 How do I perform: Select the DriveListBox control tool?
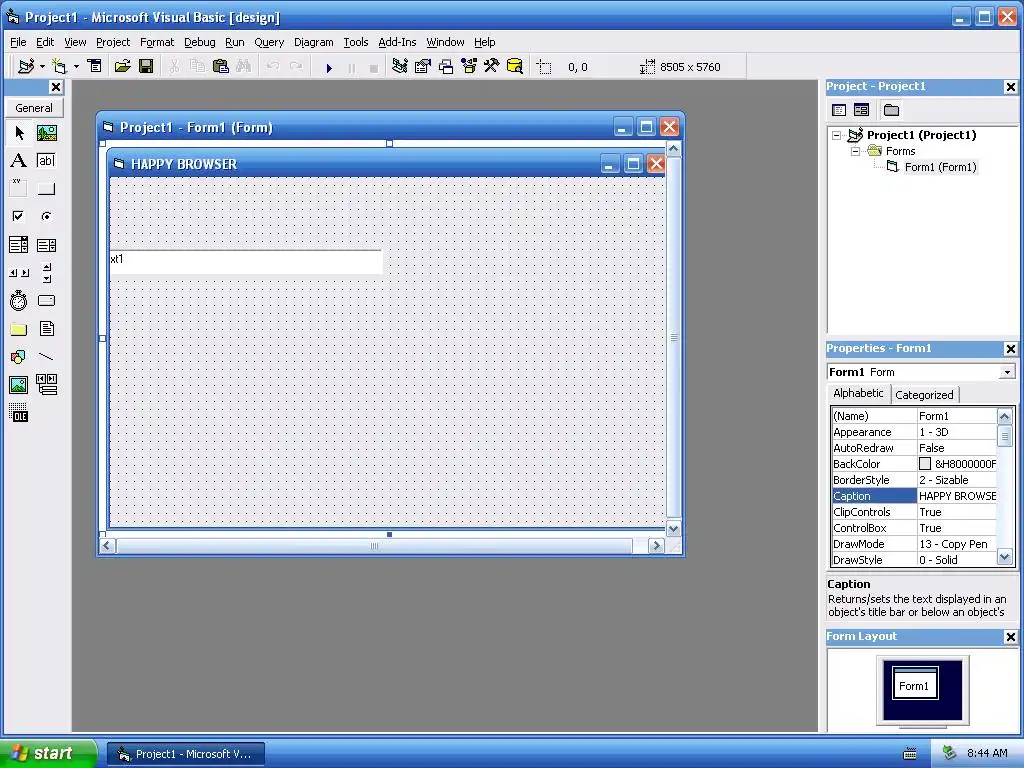pos(46,300)
